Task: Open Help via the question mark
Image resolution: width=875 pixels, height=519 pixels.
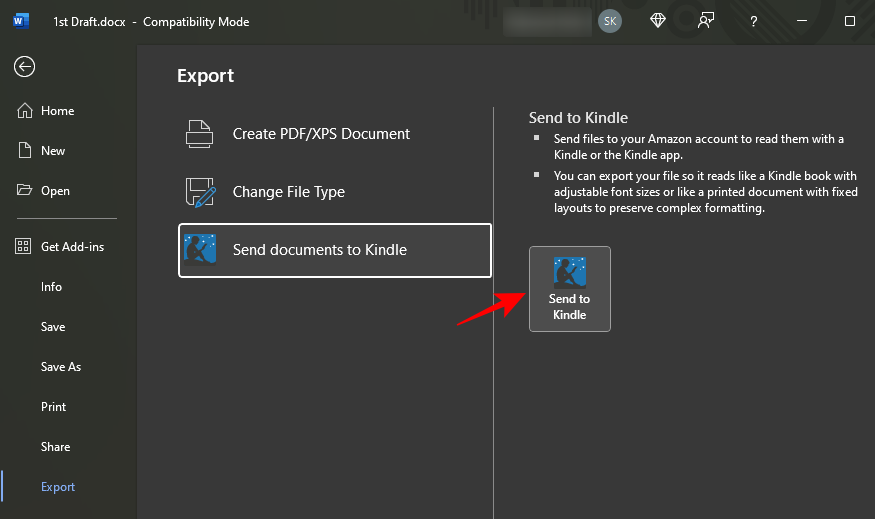Action: [x=754, y=21]
